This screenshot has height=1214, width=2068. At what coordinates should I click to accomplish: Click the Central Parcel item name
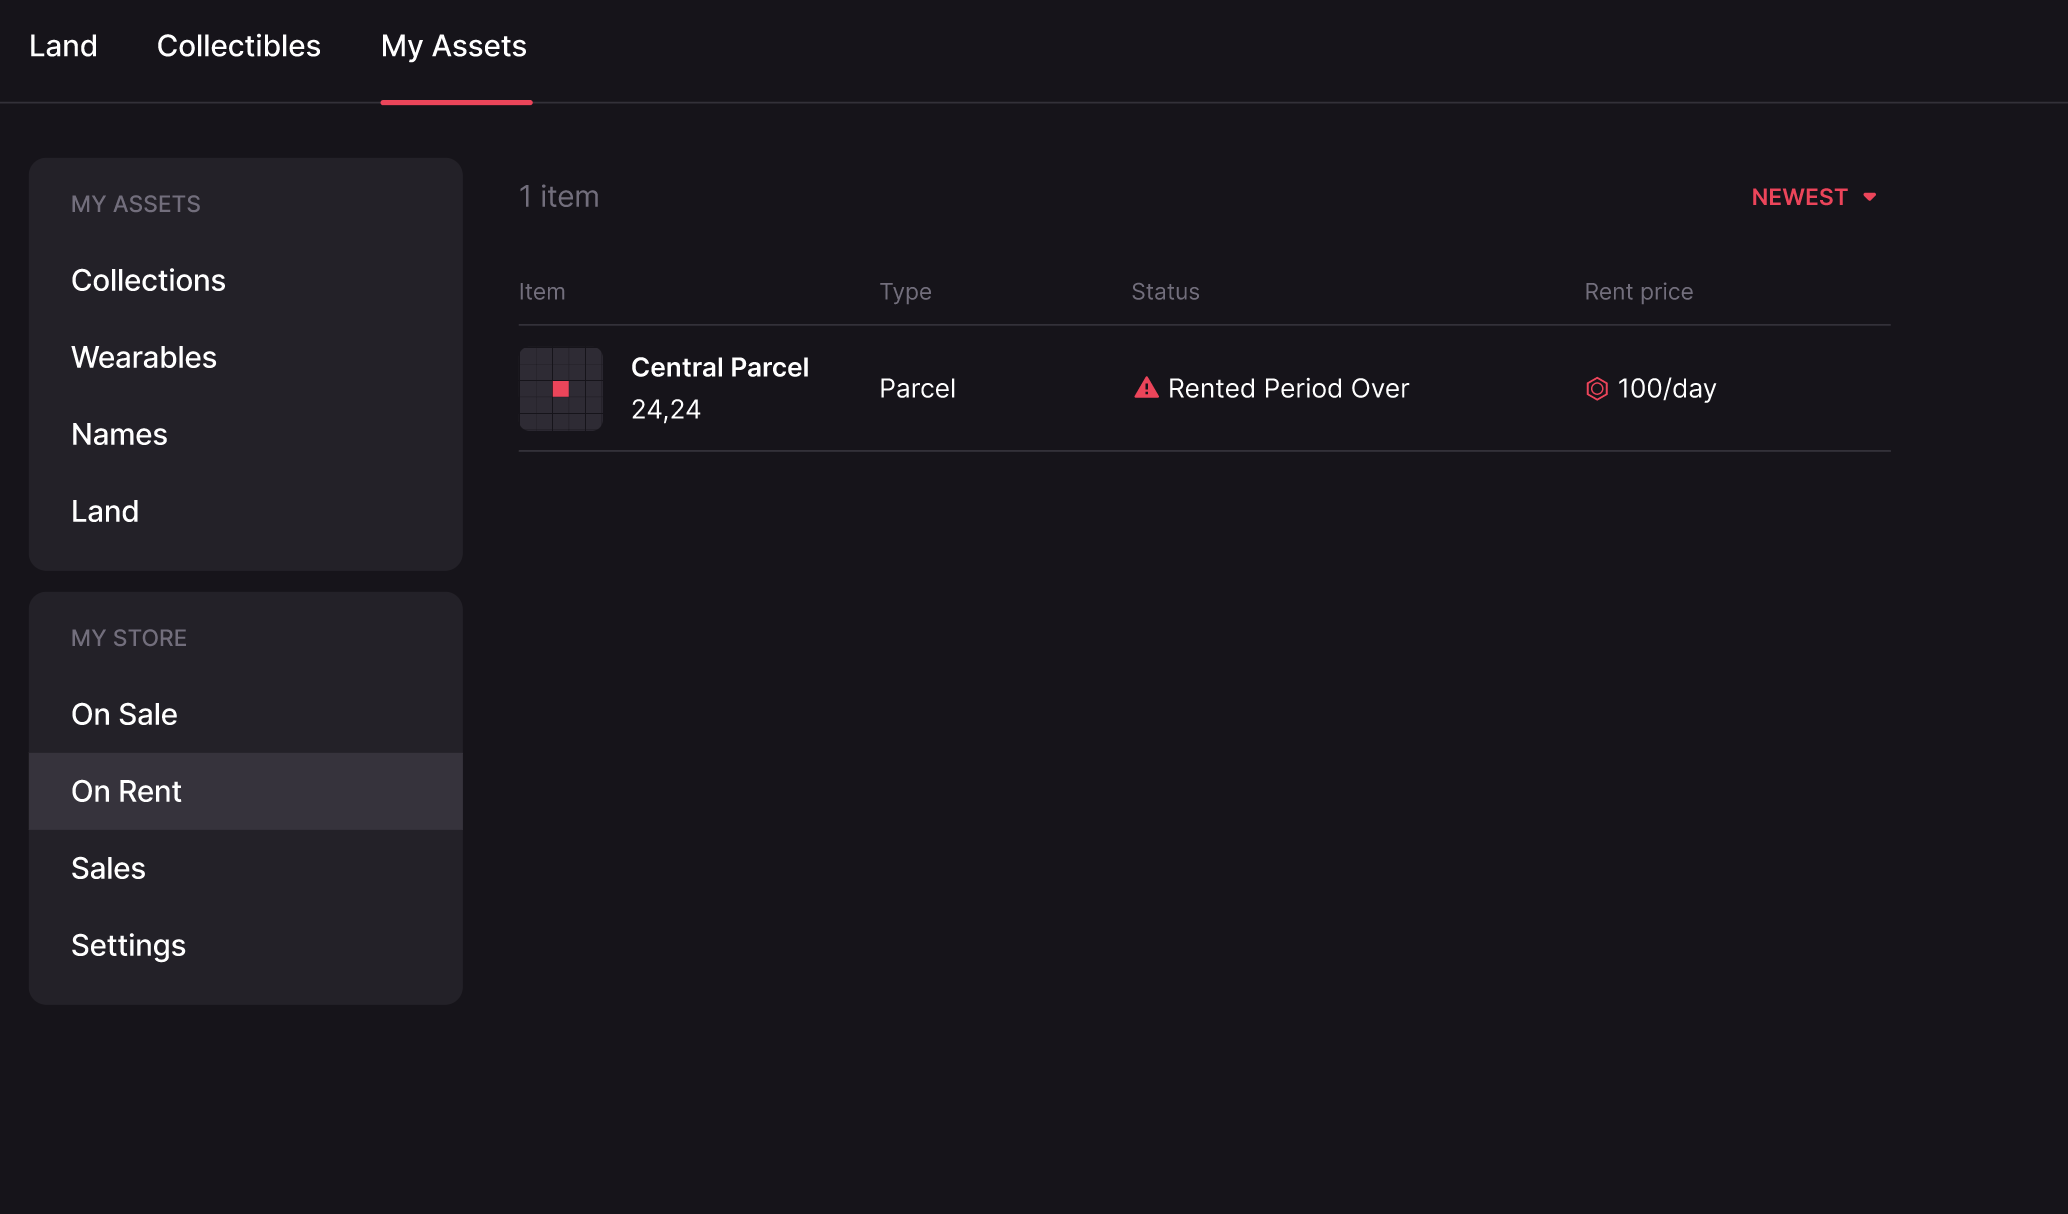(719, 367)
